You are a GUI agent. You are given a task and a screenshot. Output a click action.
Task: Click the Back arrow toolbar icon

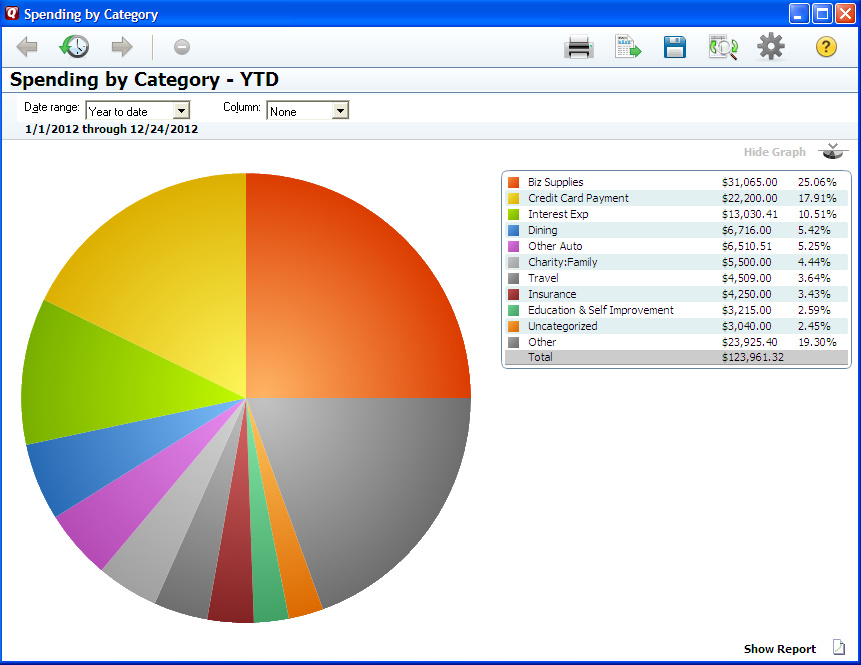(27, 47)
